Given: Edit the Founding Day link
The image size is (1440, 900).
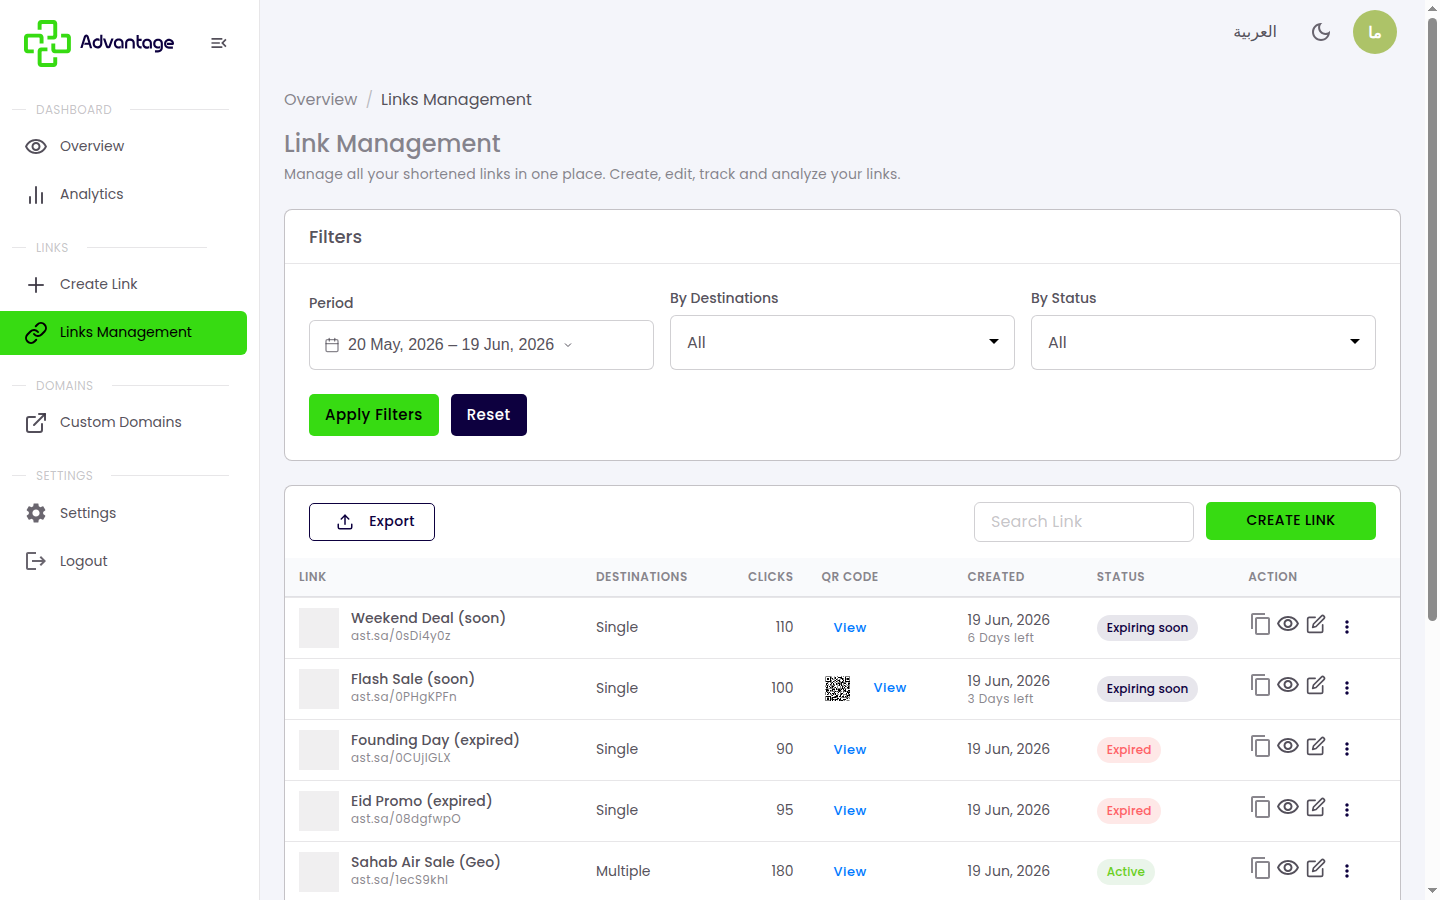Looking at the screenshot, I should click(x=1316, y=746).
